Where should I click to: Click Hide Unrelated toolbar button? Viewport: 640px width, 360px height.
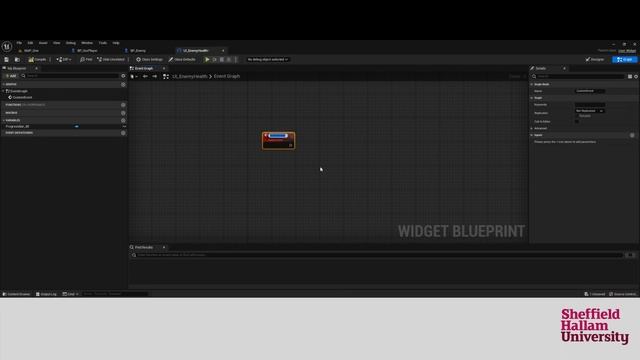coord(111,60)
